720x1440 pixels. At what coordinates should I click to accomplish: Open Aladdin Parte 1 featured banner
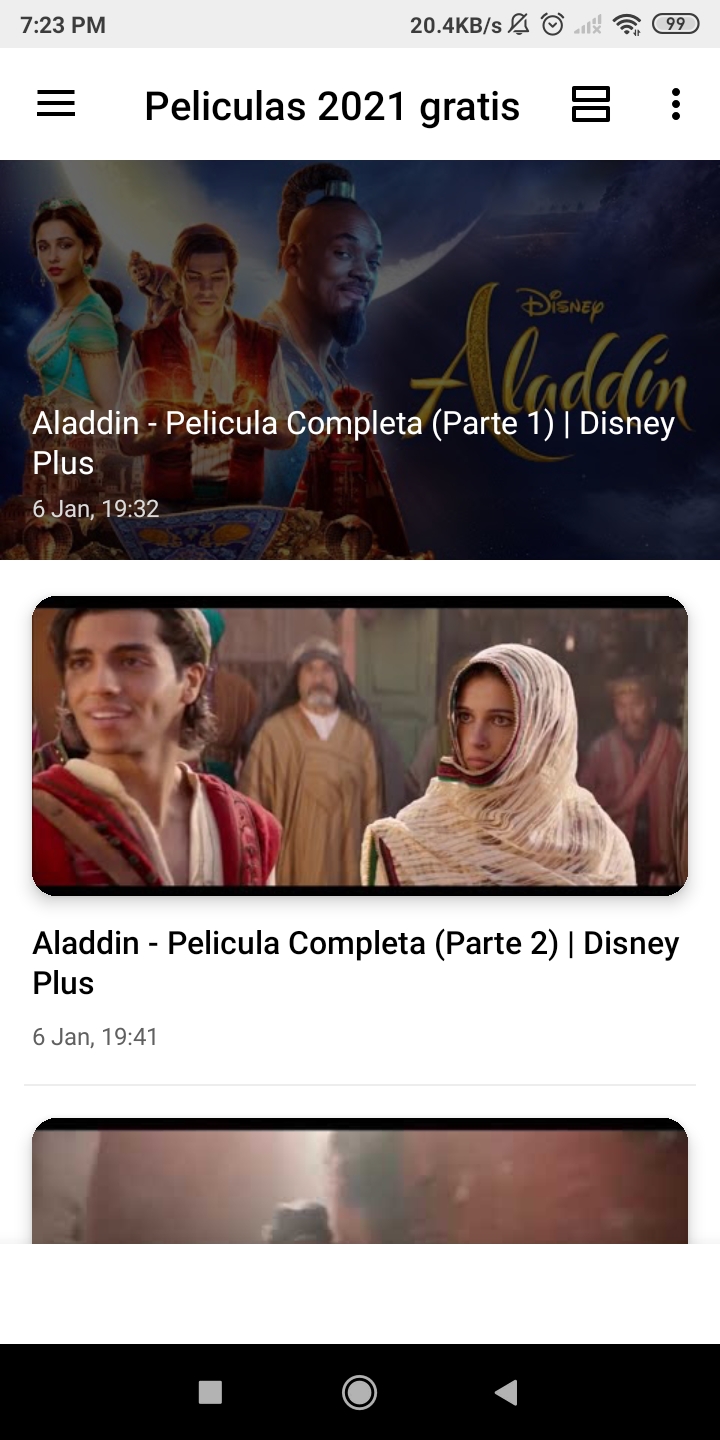pos(360,360)
